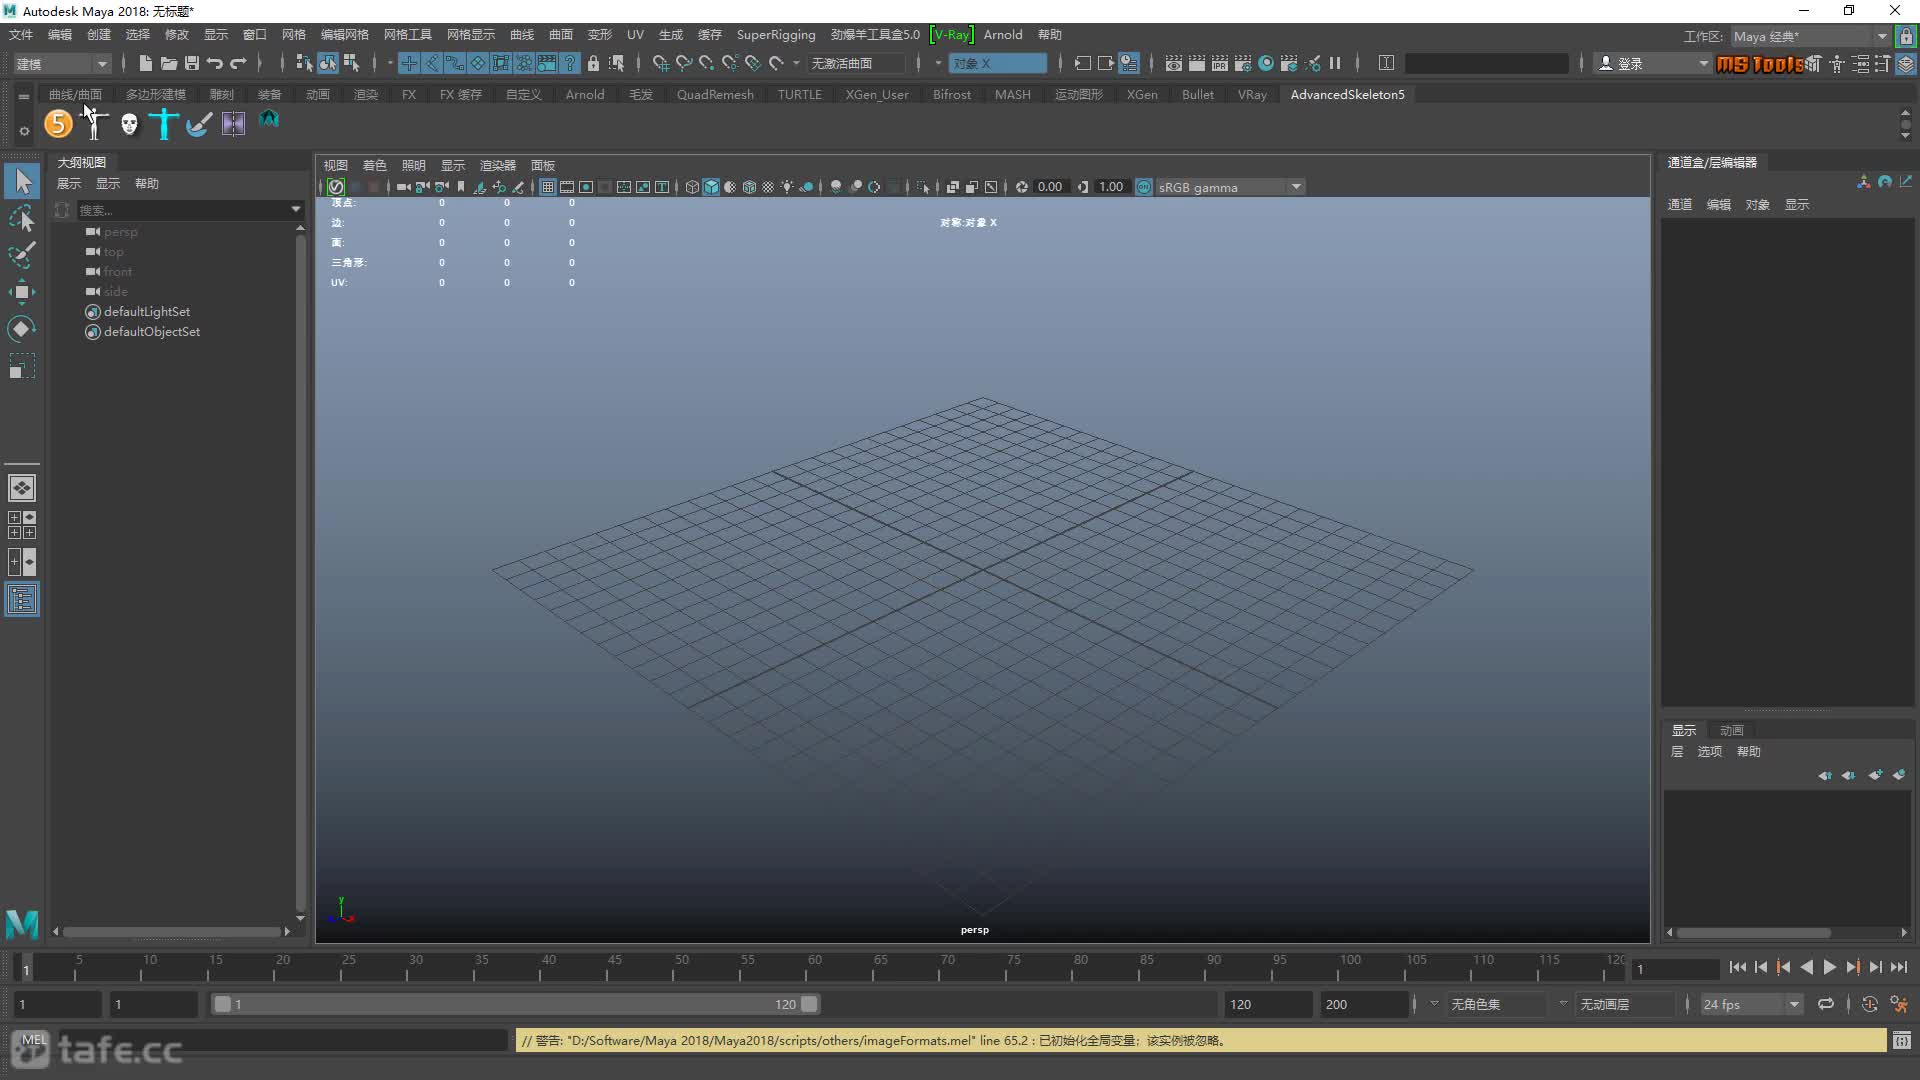Image resolution: width=1920 pixels, height=1080 pixels.
Task: Redo the action via arrow icon
Action: 238,63
